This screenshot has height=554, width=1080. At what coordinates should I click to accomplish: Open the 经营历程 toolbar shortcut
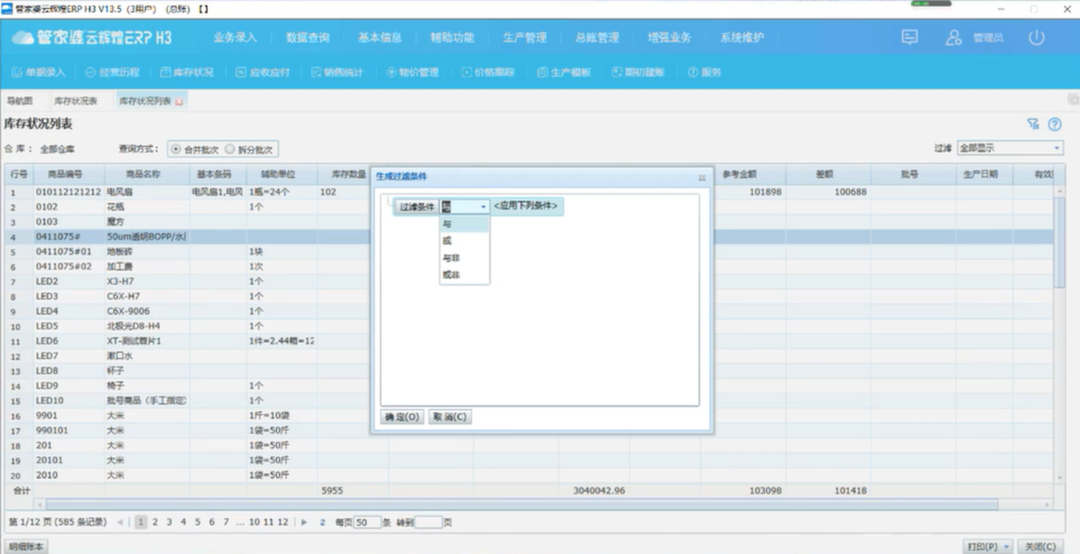tap(112, 72)
